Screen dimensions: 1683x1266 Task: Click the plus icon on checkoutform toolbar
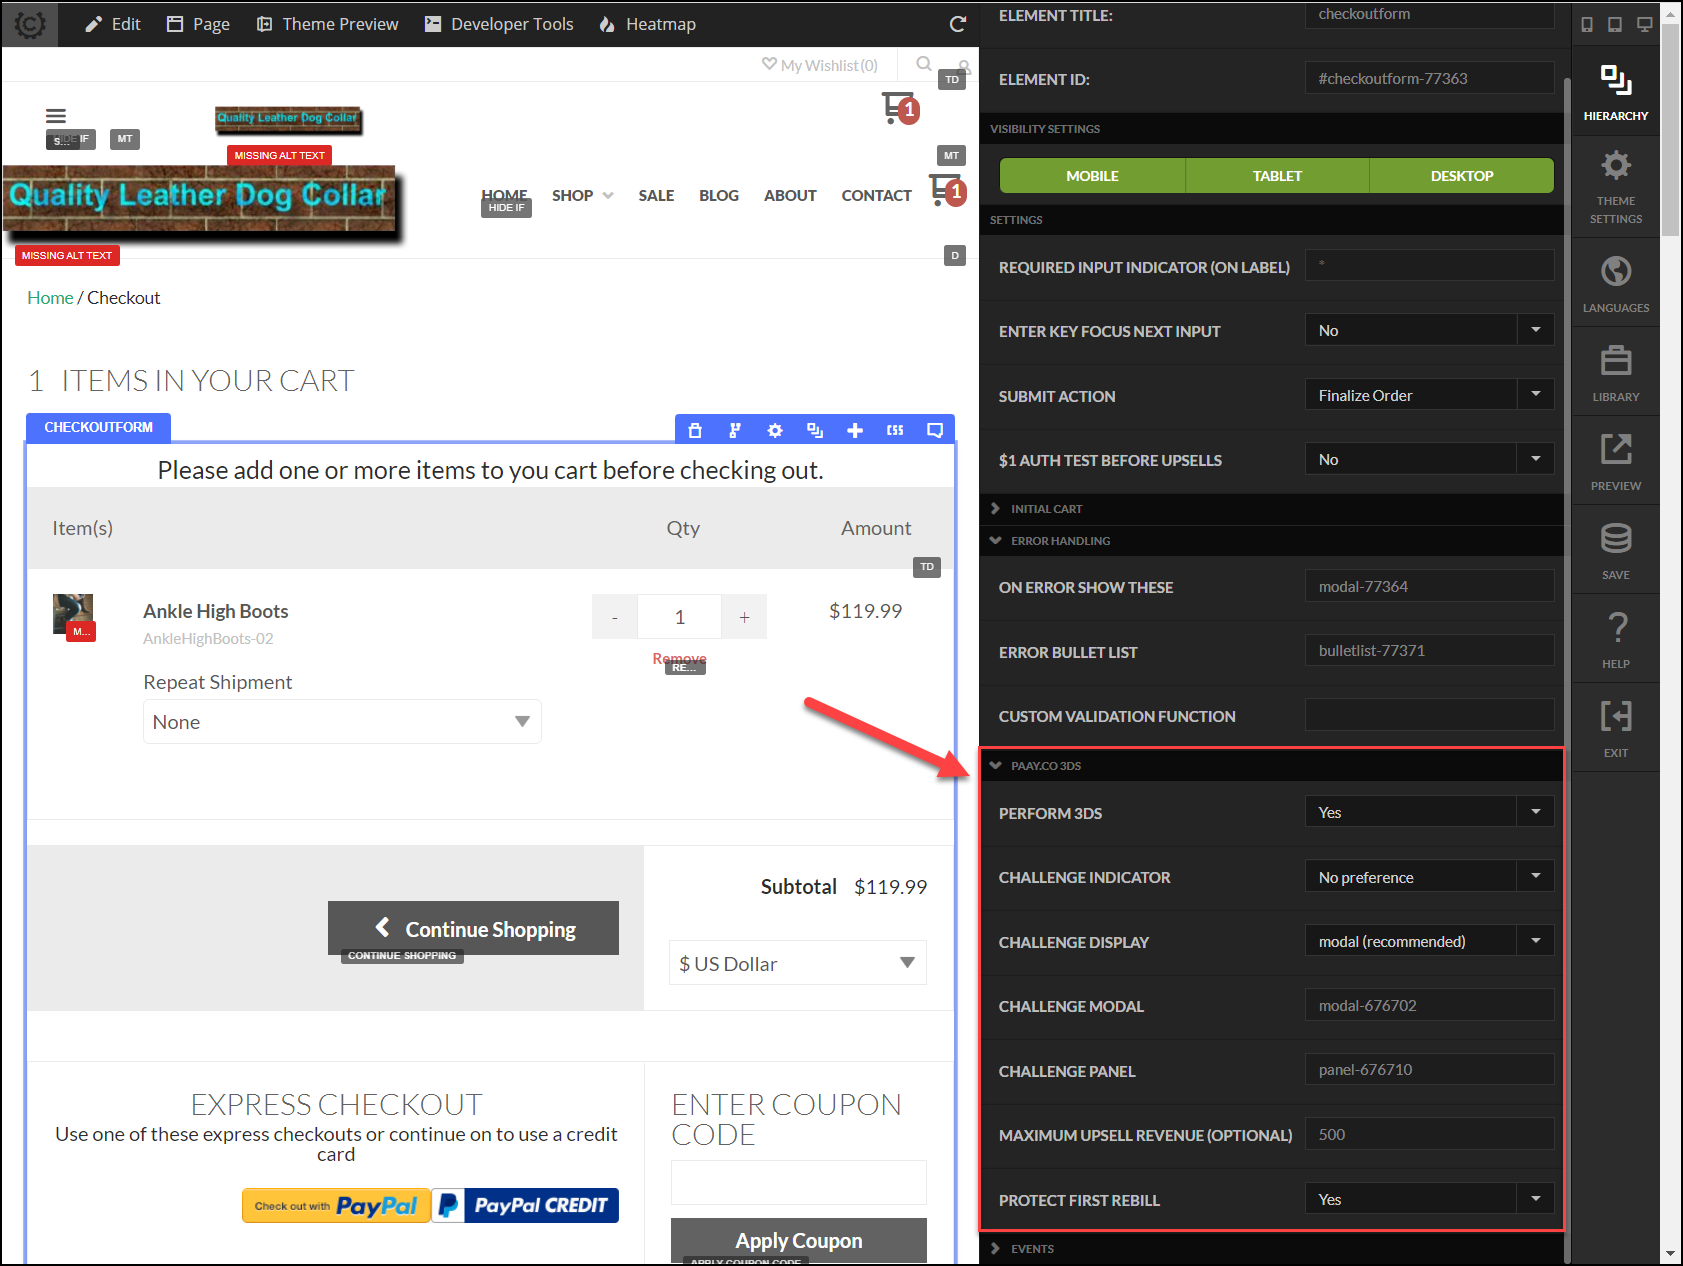pos(855,430)
